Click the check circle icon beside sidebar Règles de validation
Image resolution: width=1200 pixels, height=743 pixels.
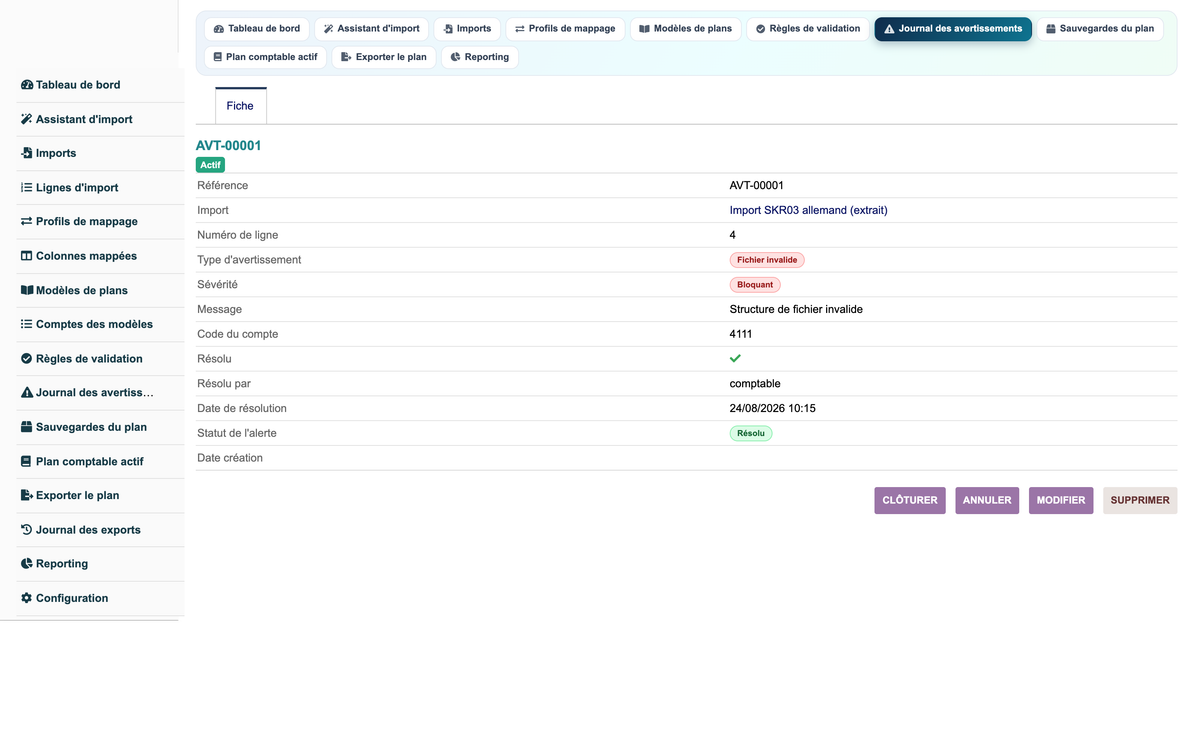[x=27, y=358]
